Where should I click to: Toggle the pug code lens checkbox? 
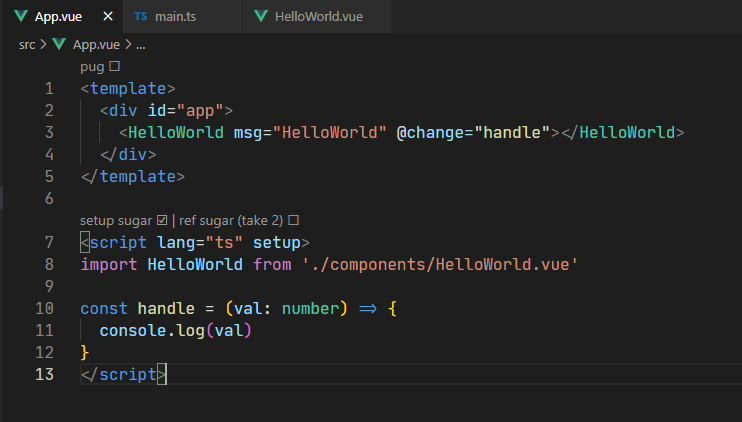[114, 66]
